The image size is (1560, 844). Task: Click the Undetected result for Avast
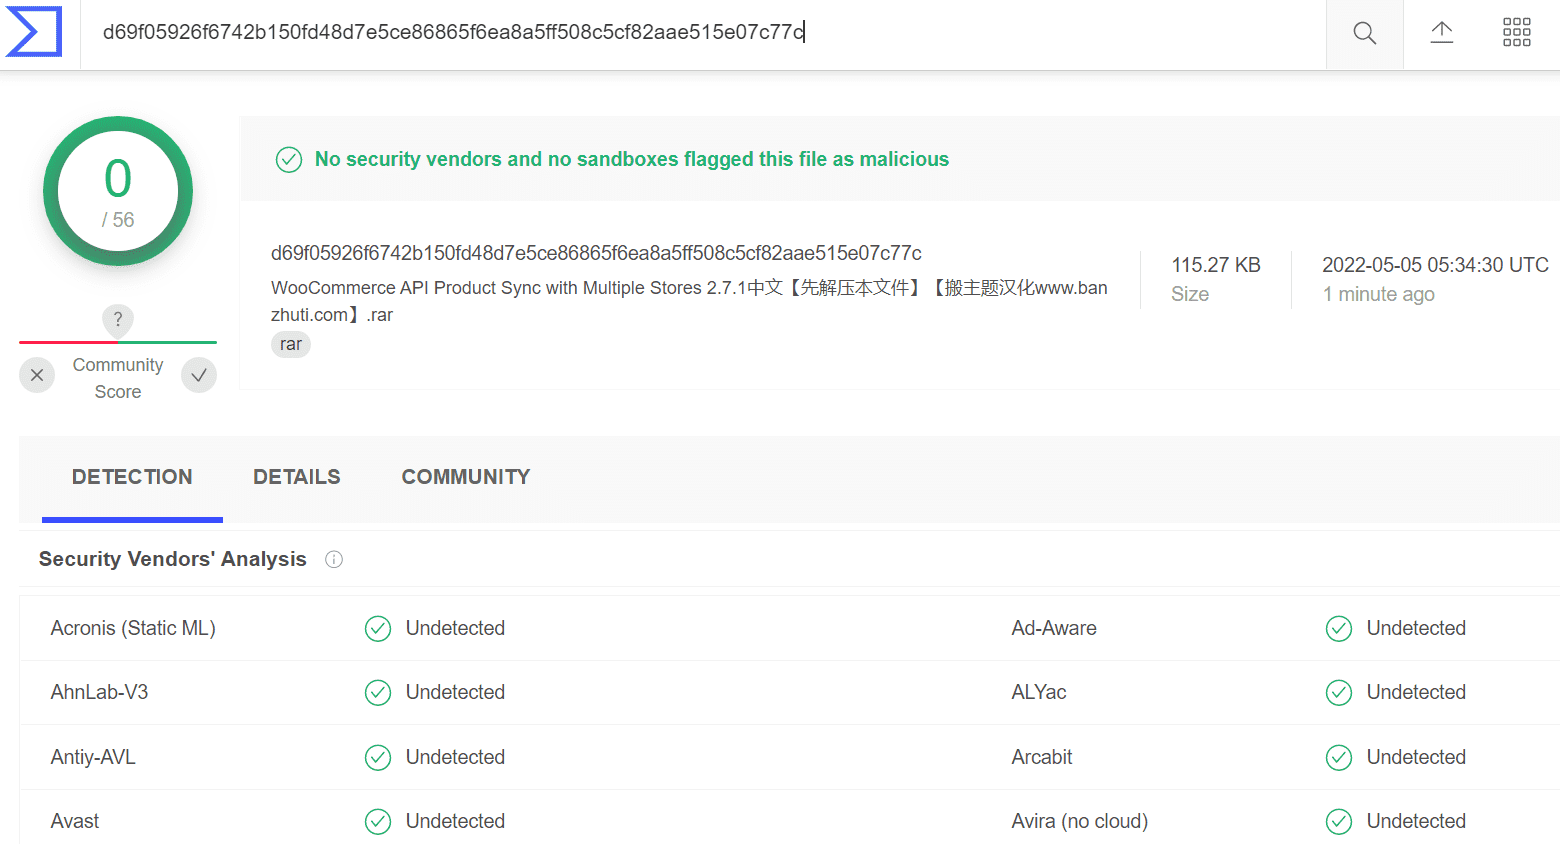(455, 821)
